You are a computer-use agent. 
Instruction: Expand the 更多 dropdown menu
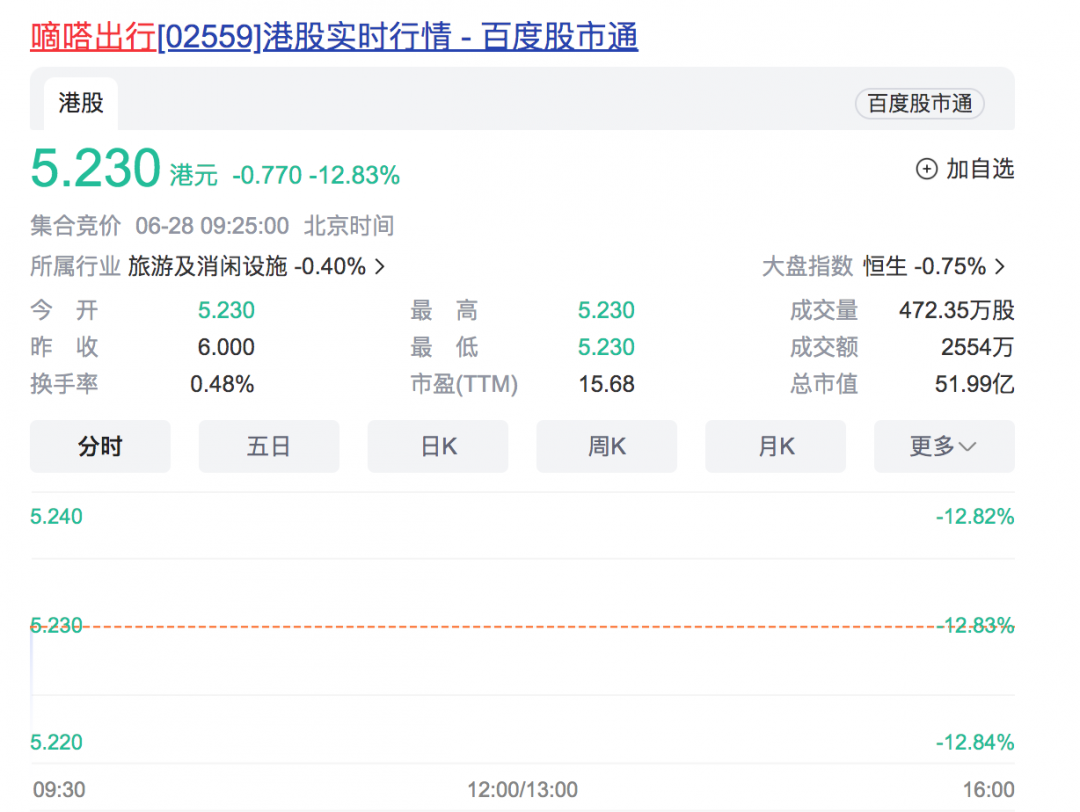click(x=943, y=447)
